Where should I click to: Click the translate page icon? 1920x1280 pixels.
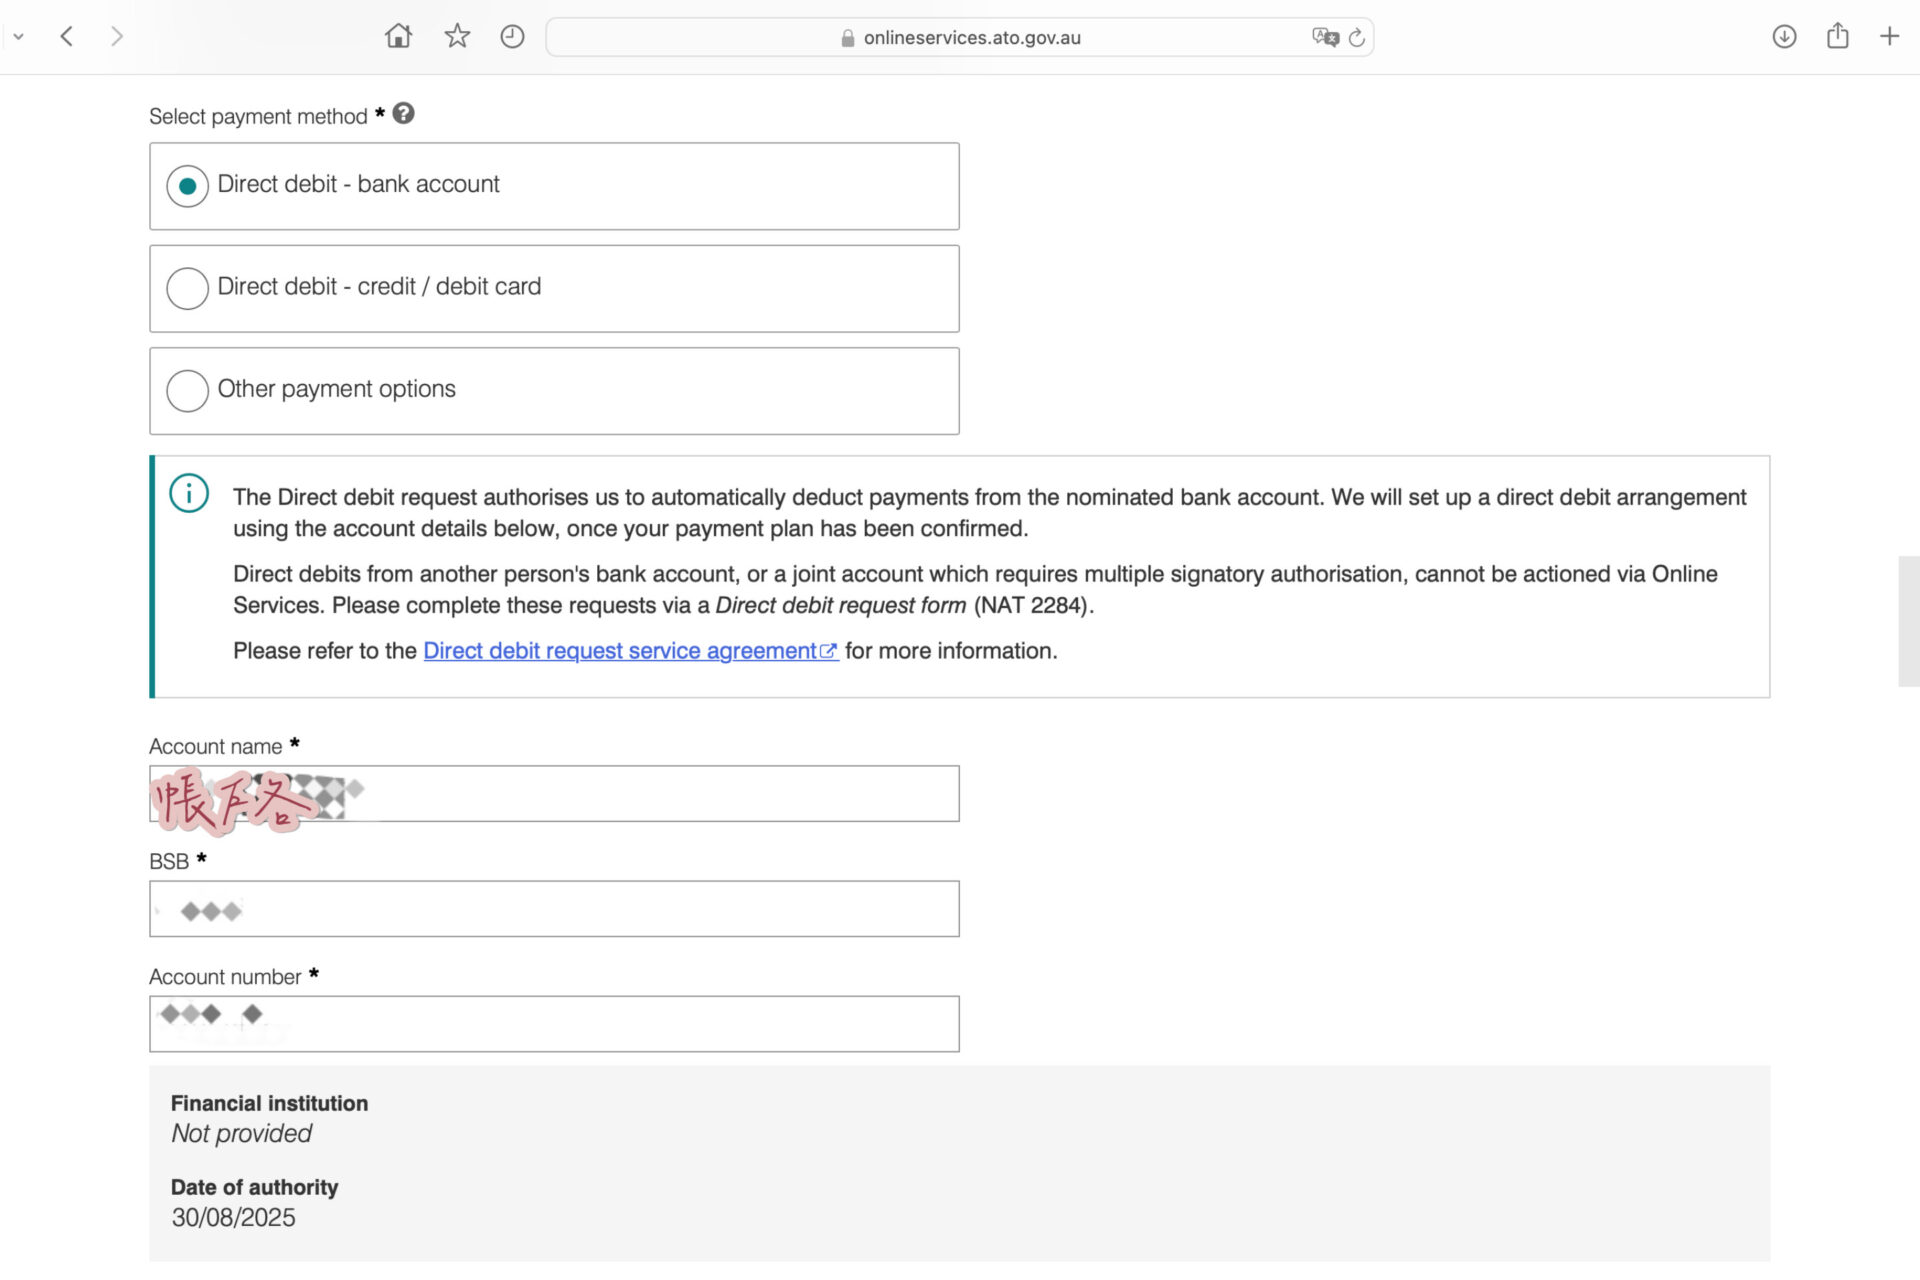tap(1325, 37)
